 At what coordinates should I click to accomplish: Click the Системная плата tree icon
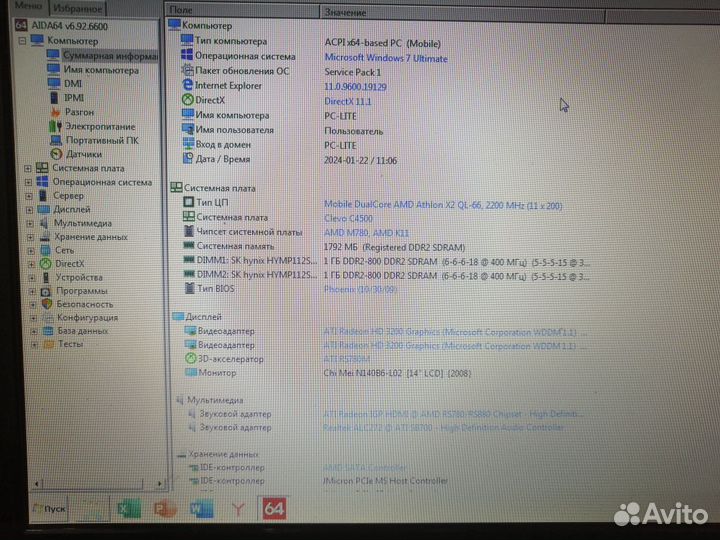coord(42,168)
